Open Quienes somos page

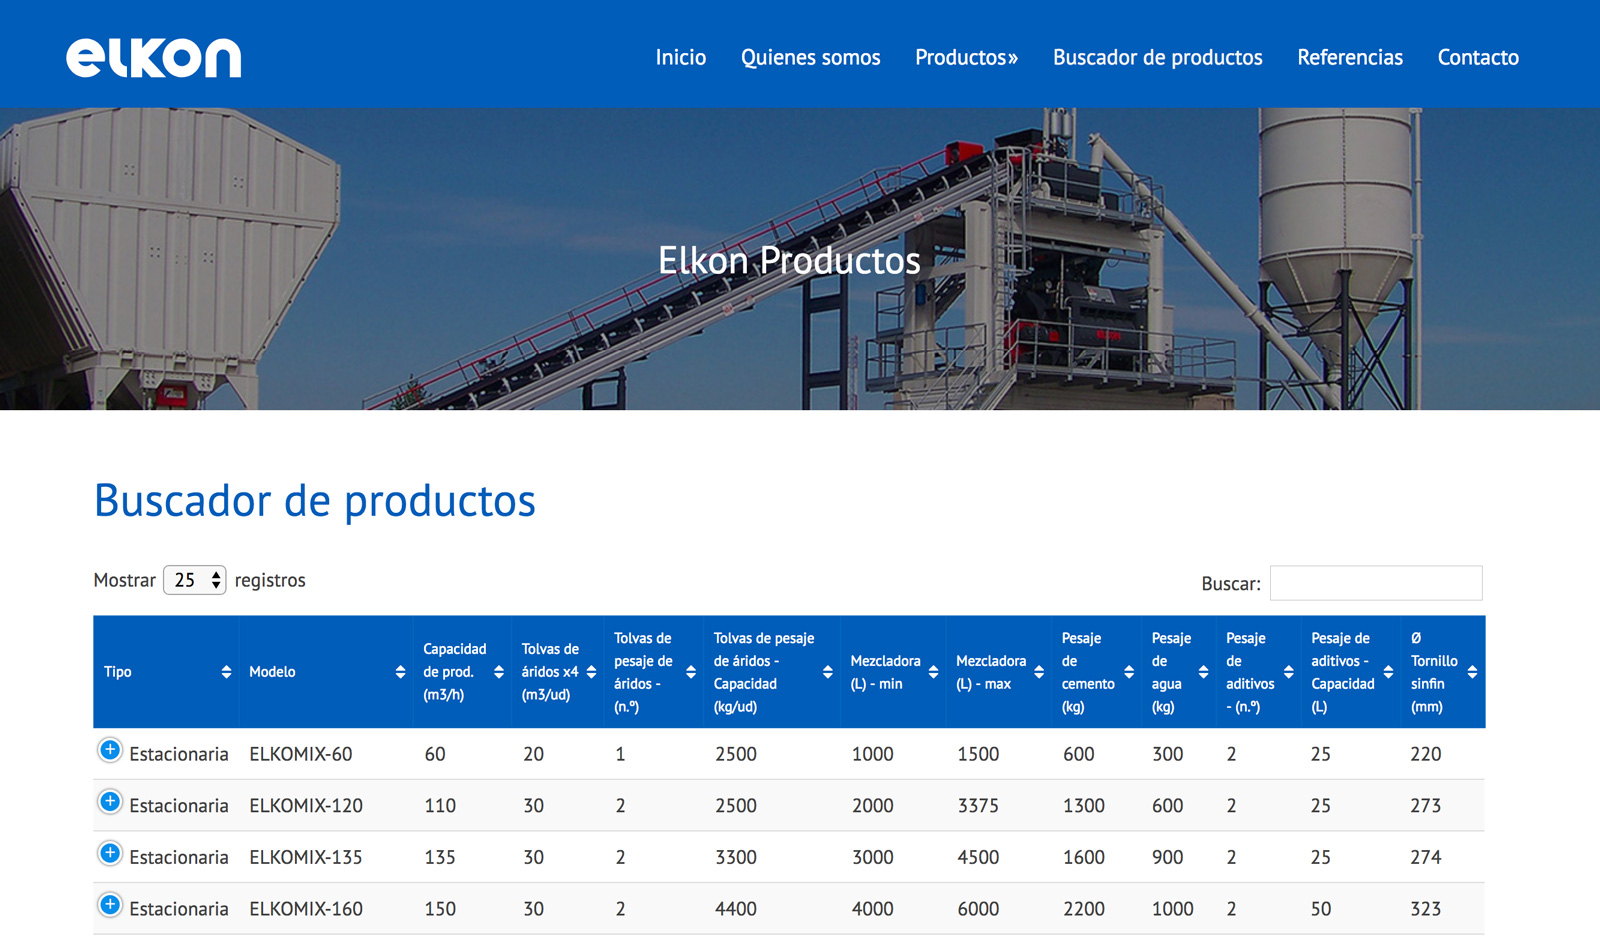tap(811, 57)
